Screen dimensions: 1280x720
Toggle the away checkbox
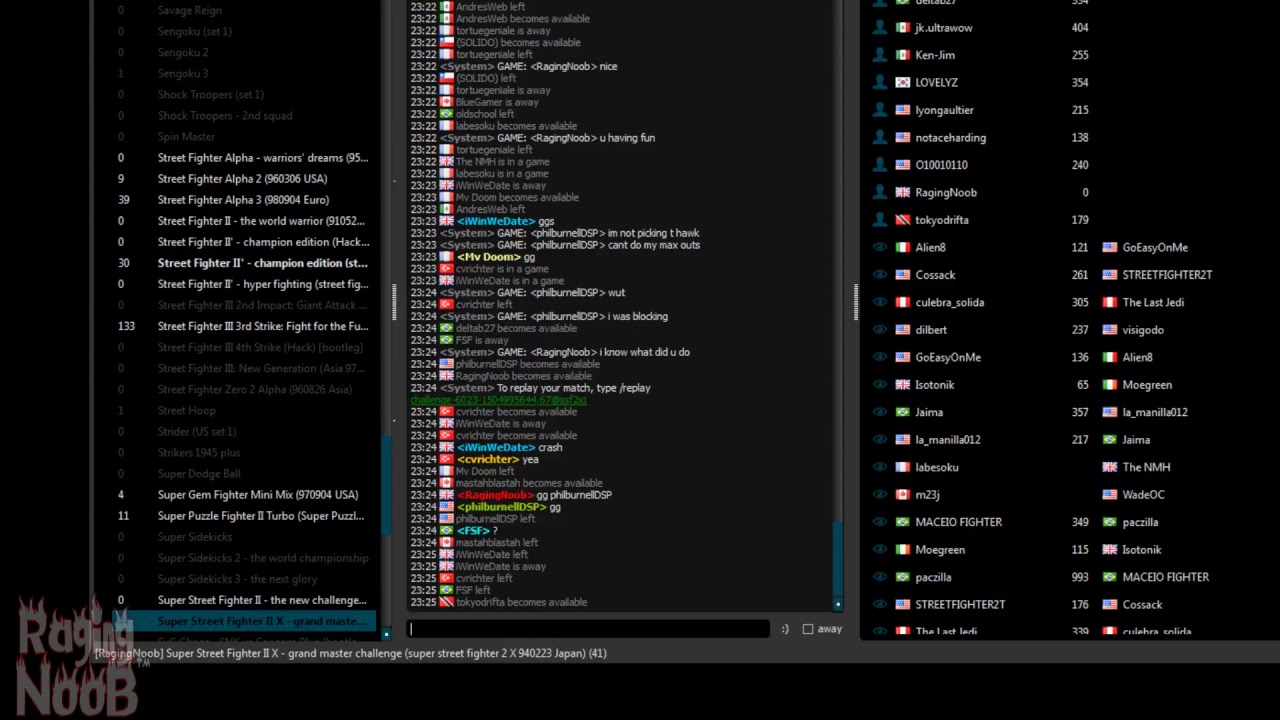point(808,629)
